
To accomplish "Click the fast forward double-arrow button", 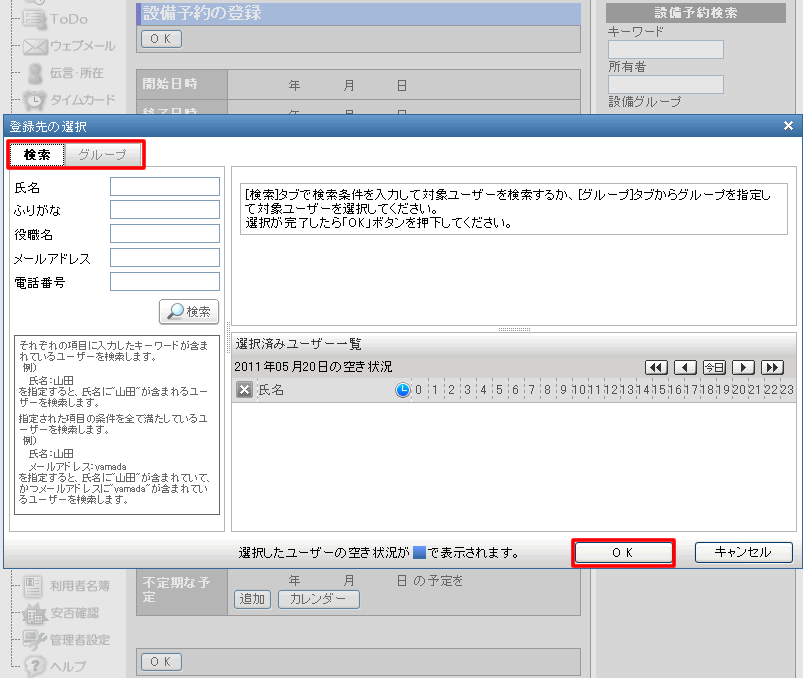I will (772, 367).
